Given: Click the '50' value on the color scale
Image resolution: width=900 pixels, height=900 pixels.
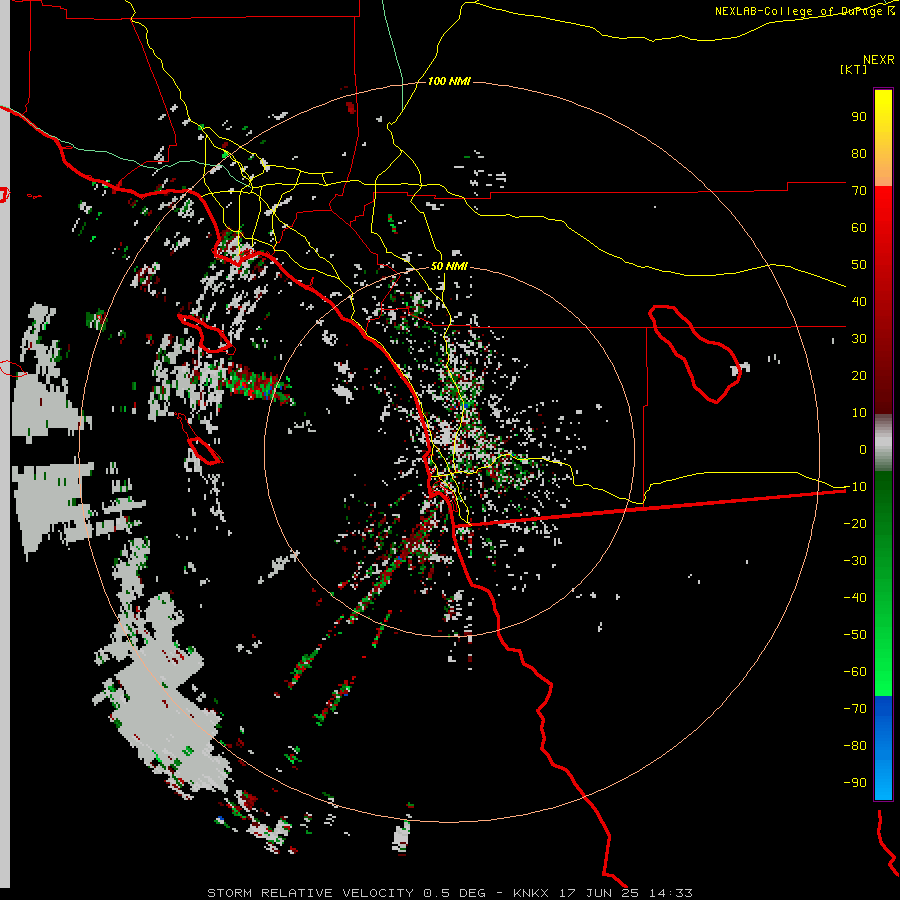Looking at the screenshot, I should 859,265.
